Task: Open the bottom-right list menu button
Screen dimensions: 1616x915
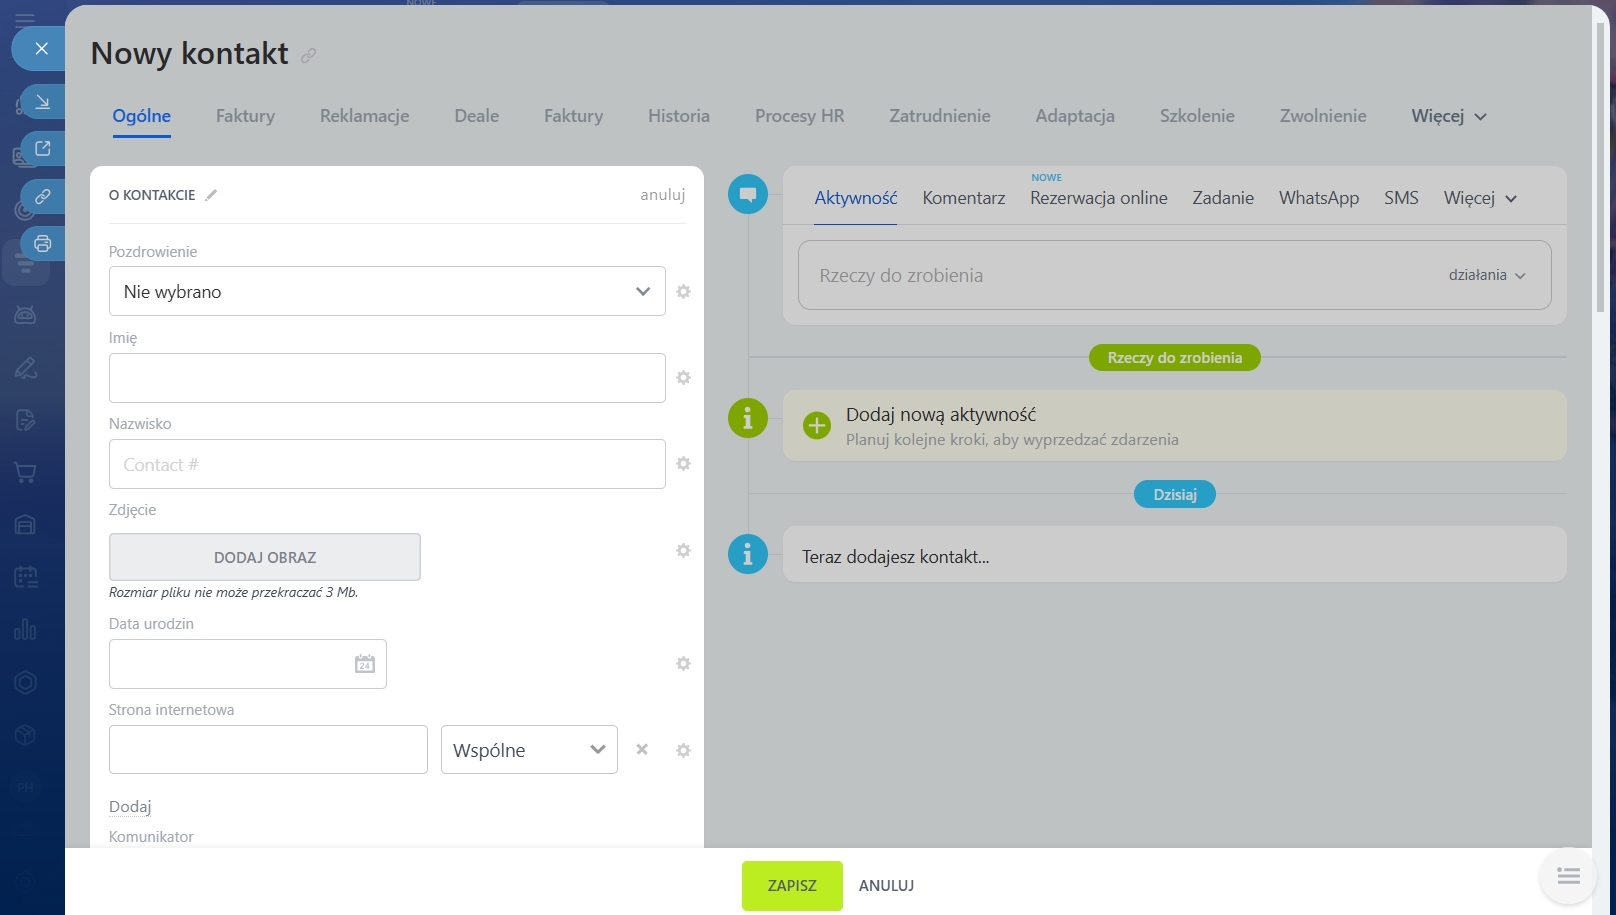Action: (x=1567, y=876)
